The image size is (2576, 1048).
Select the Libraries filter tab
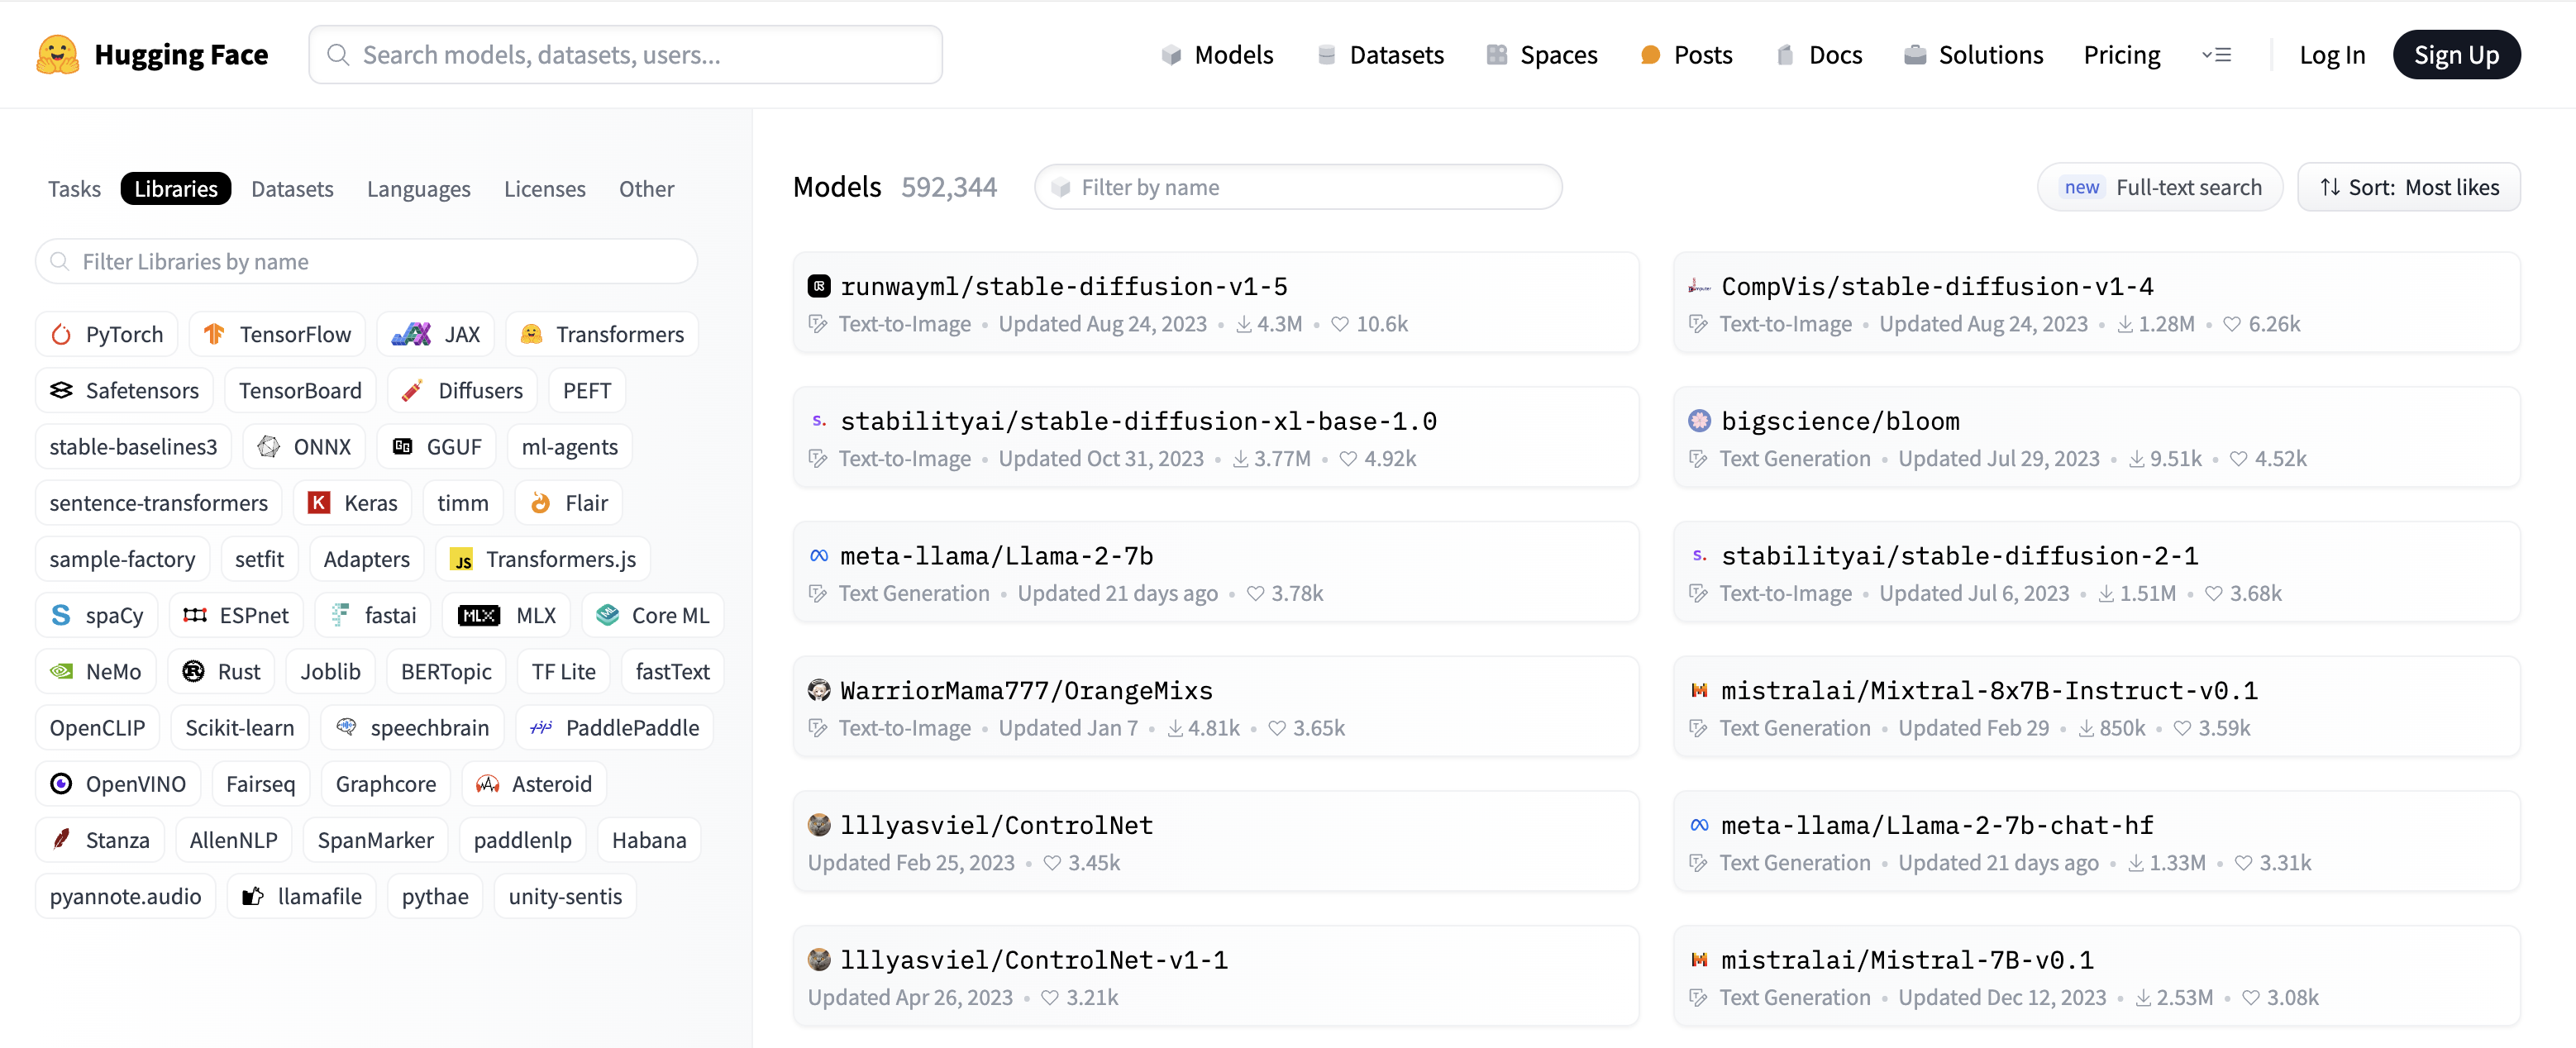[x=176, y=188]
